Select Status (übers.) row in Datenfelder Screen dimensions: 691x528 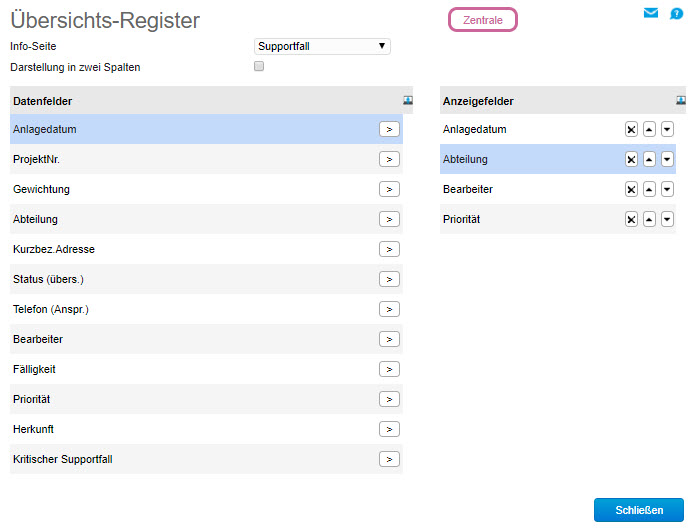206,279
